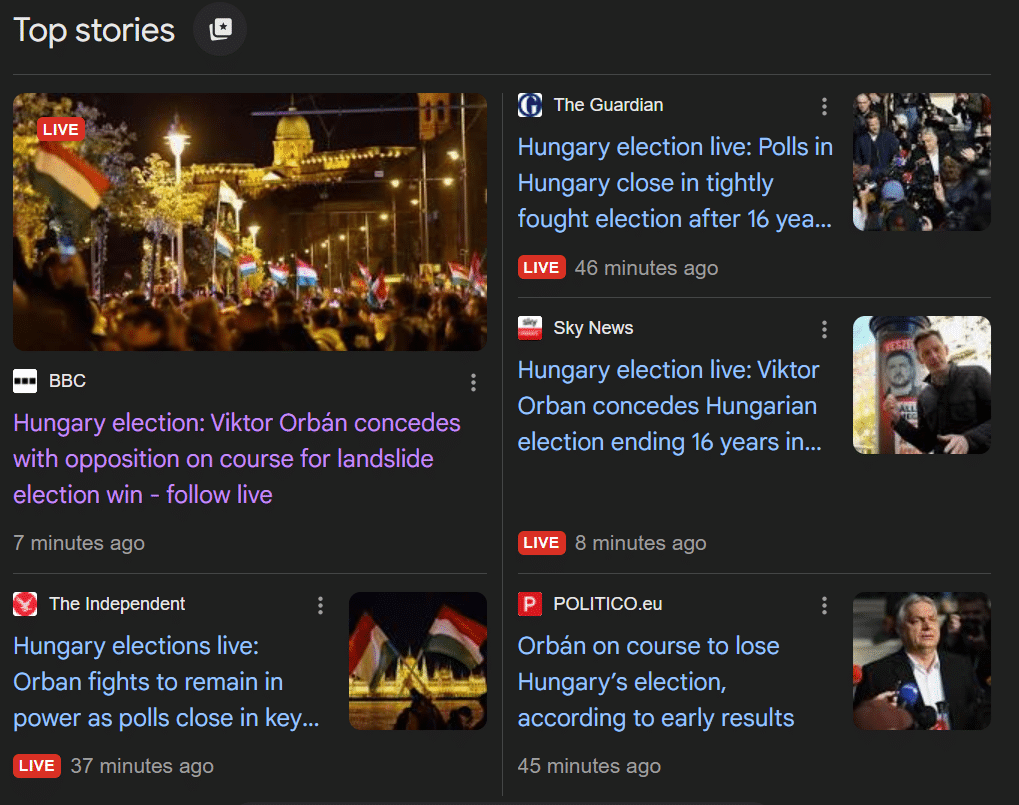Screen dimensions: 1019x805
Task: Click the POLITICO.eu publisher logo
Action: click(529, 604)
